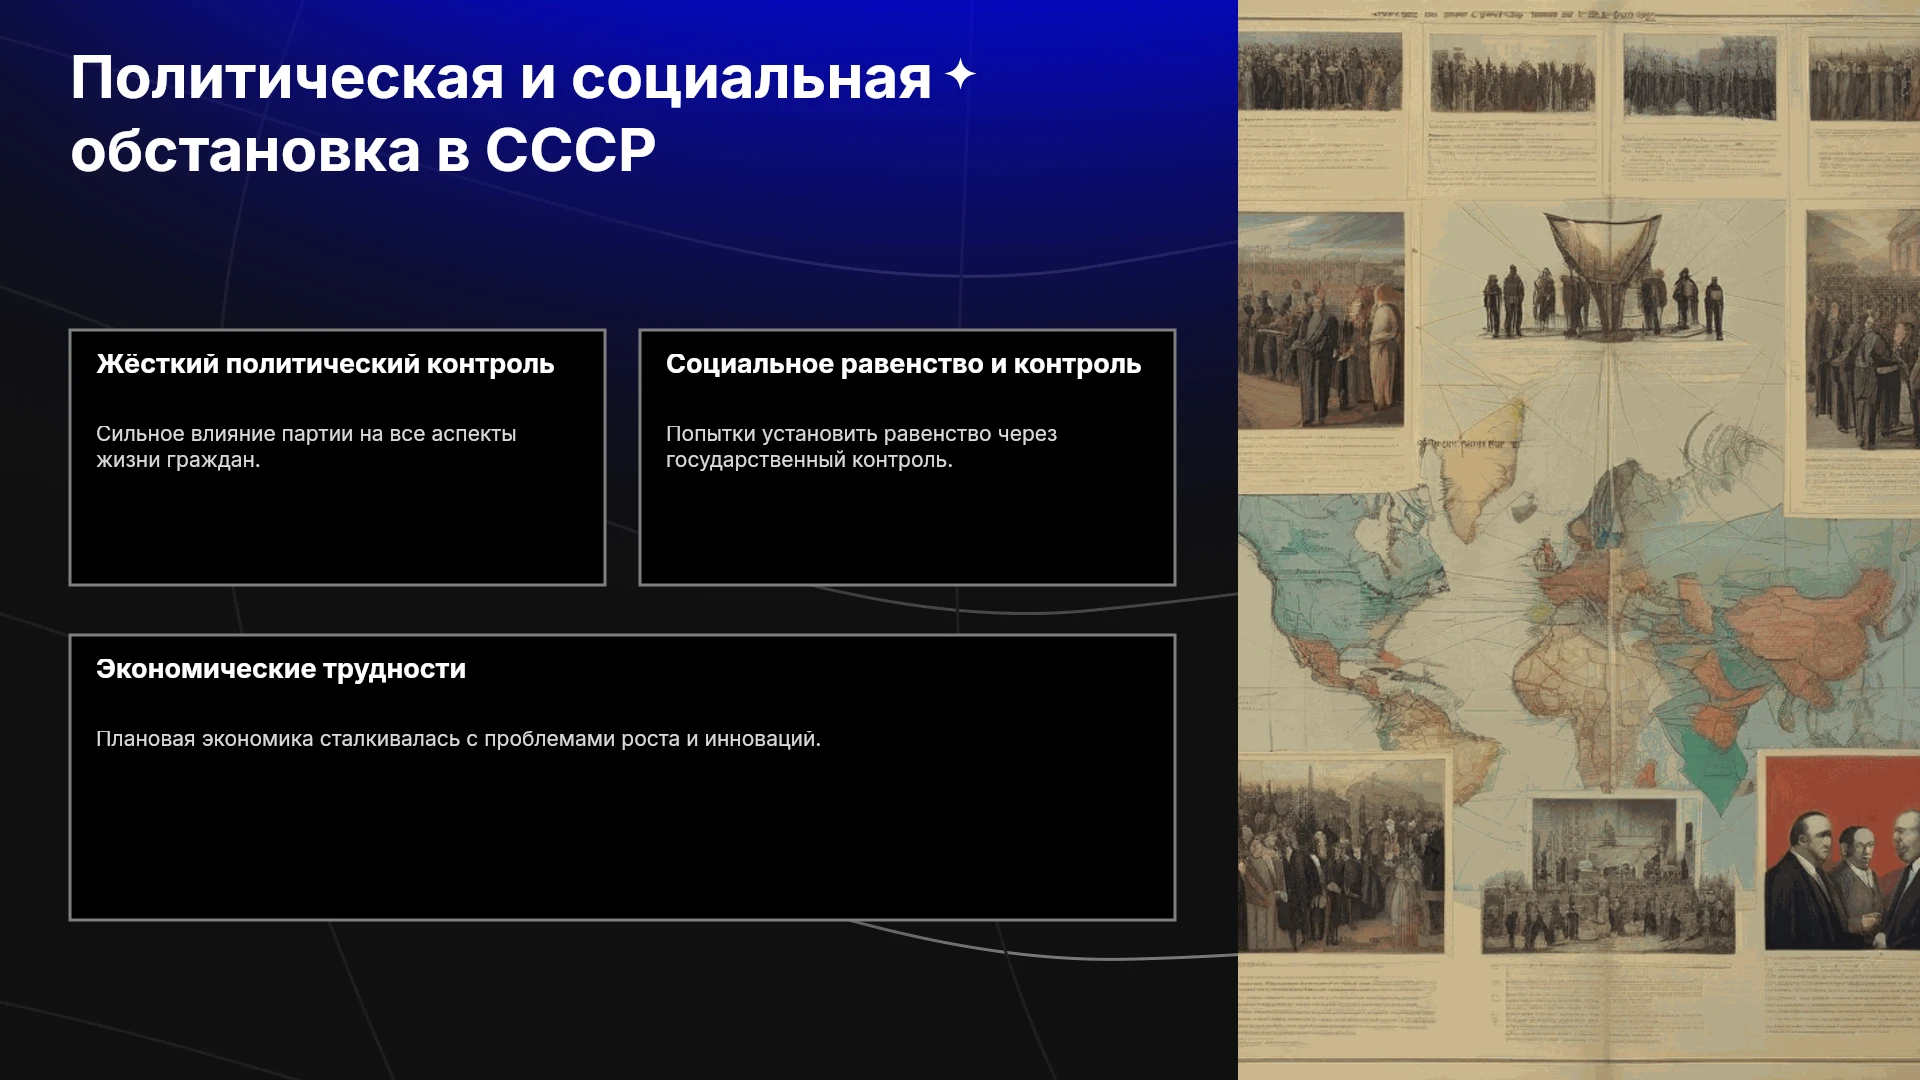
Task: Select the right-edge crowd picture beside the funnel
Action: [1862, 328]
